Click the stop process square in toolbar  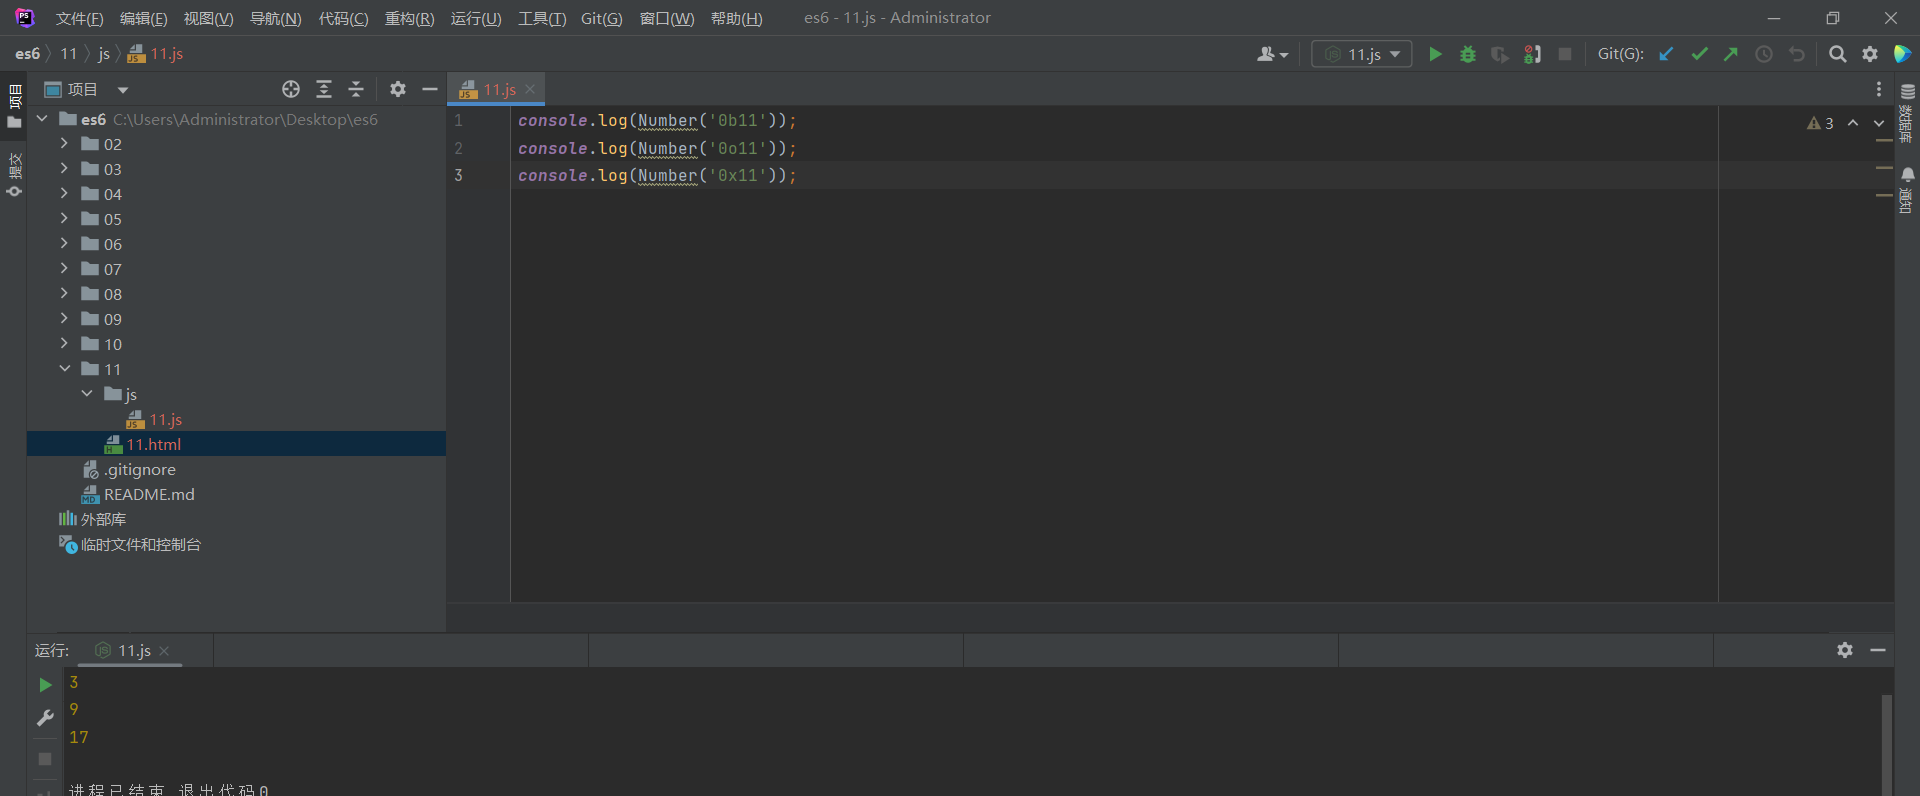click(x=1565, y=54)
